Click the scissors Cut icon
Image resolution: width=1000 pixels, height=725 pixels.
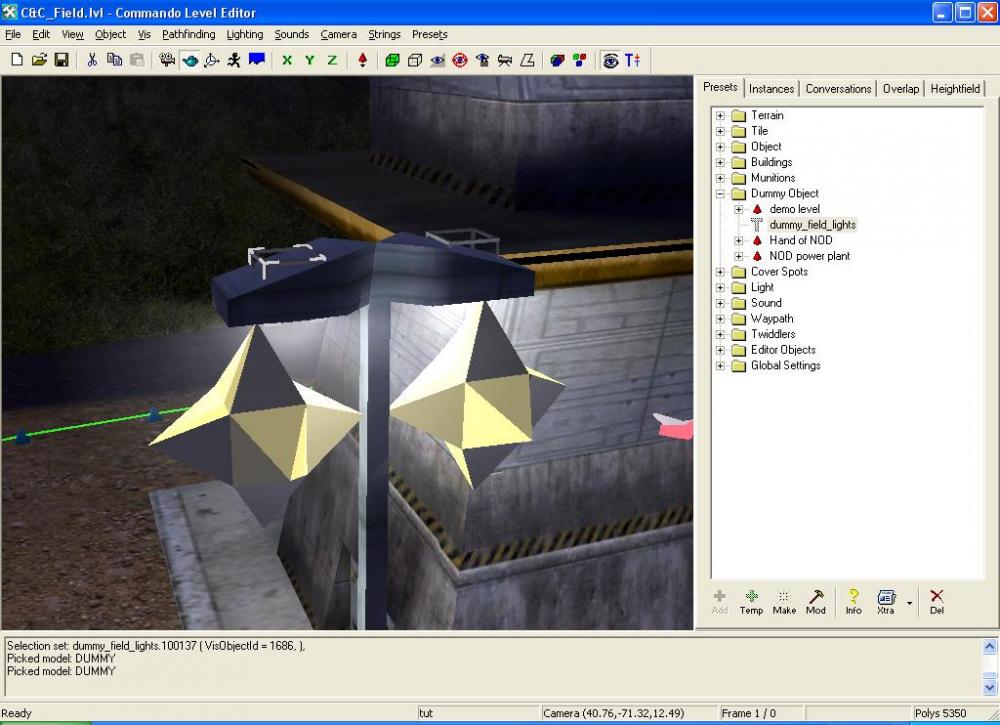(x=92, y=60)
